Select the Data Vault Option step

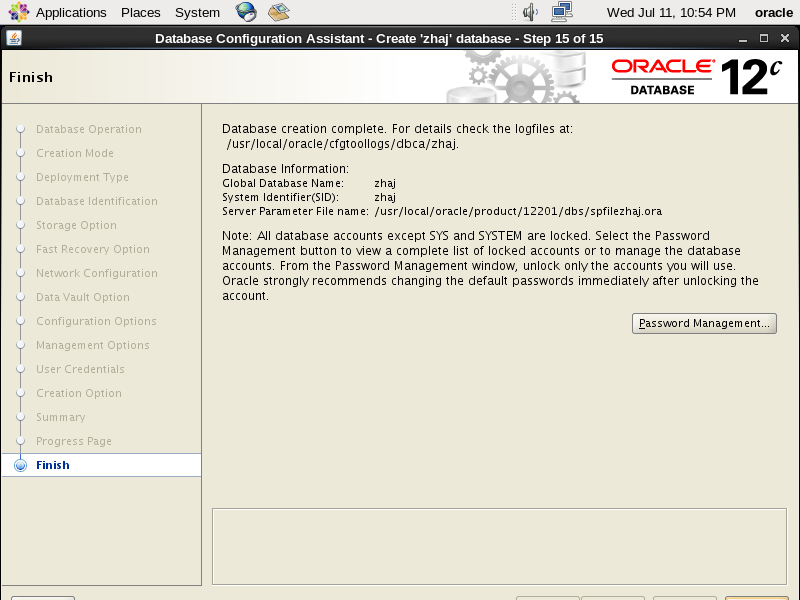(83, 297)
